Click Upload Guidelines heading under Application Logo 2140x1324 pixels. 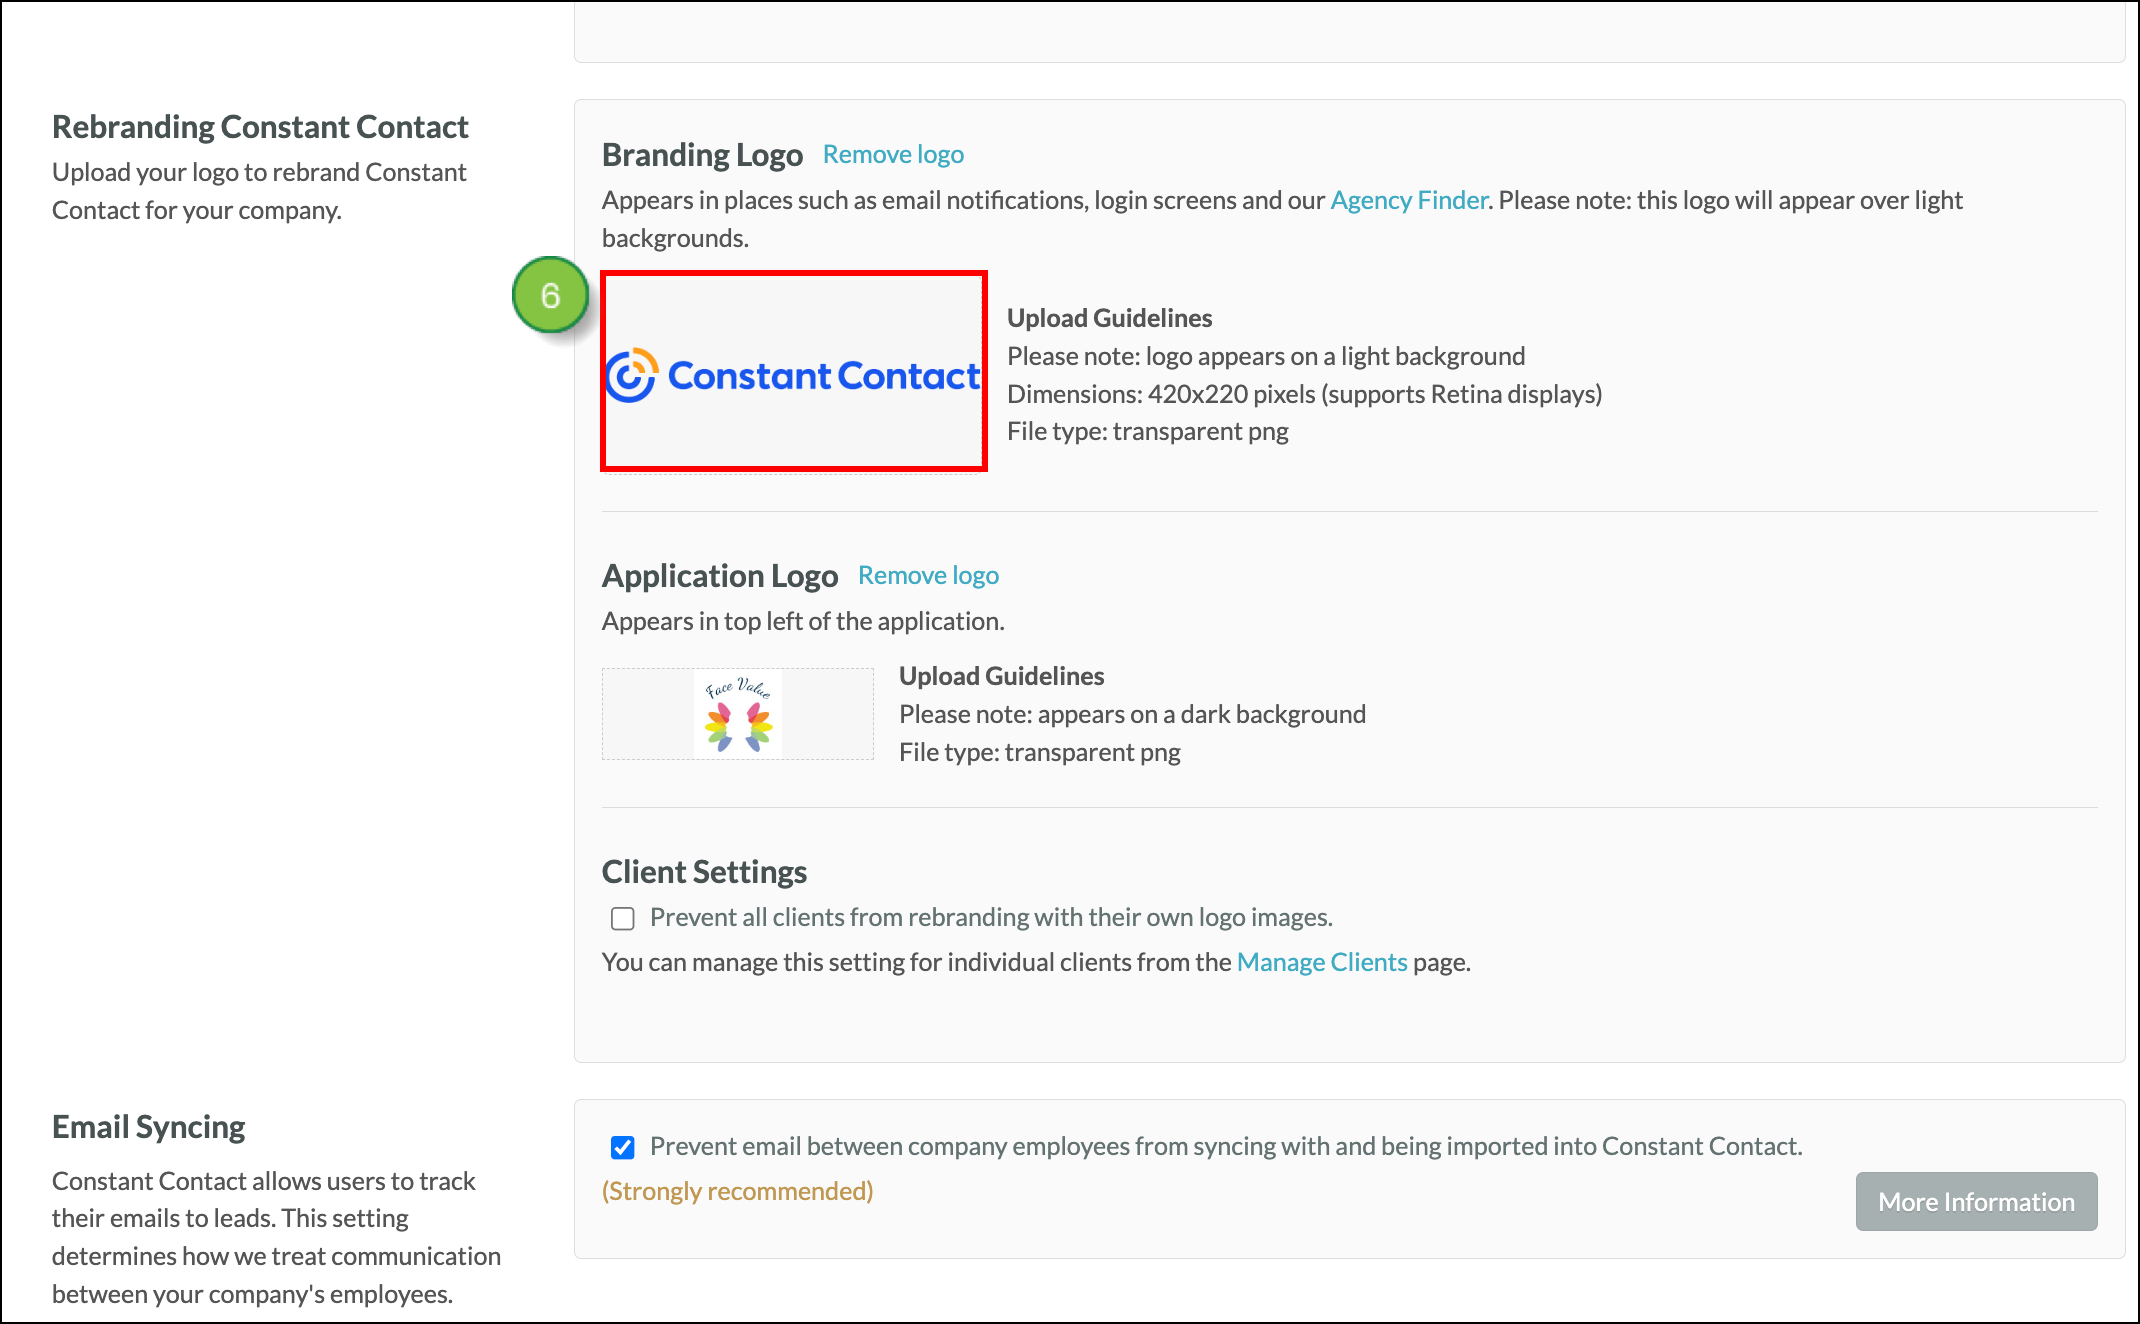(x=1001, y=676)
